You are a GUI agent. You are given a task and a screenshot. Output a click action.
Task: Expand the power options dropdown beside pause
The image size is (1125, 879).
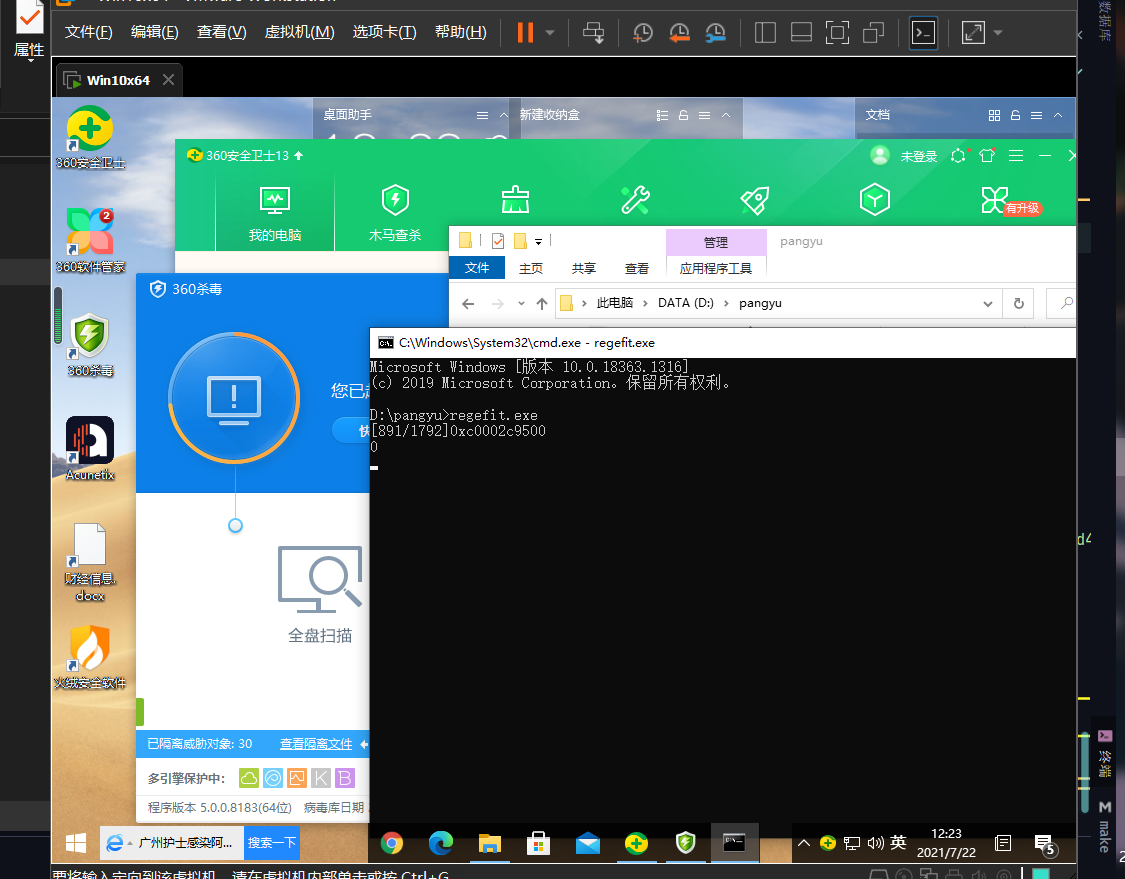click(x=550, y=32)
